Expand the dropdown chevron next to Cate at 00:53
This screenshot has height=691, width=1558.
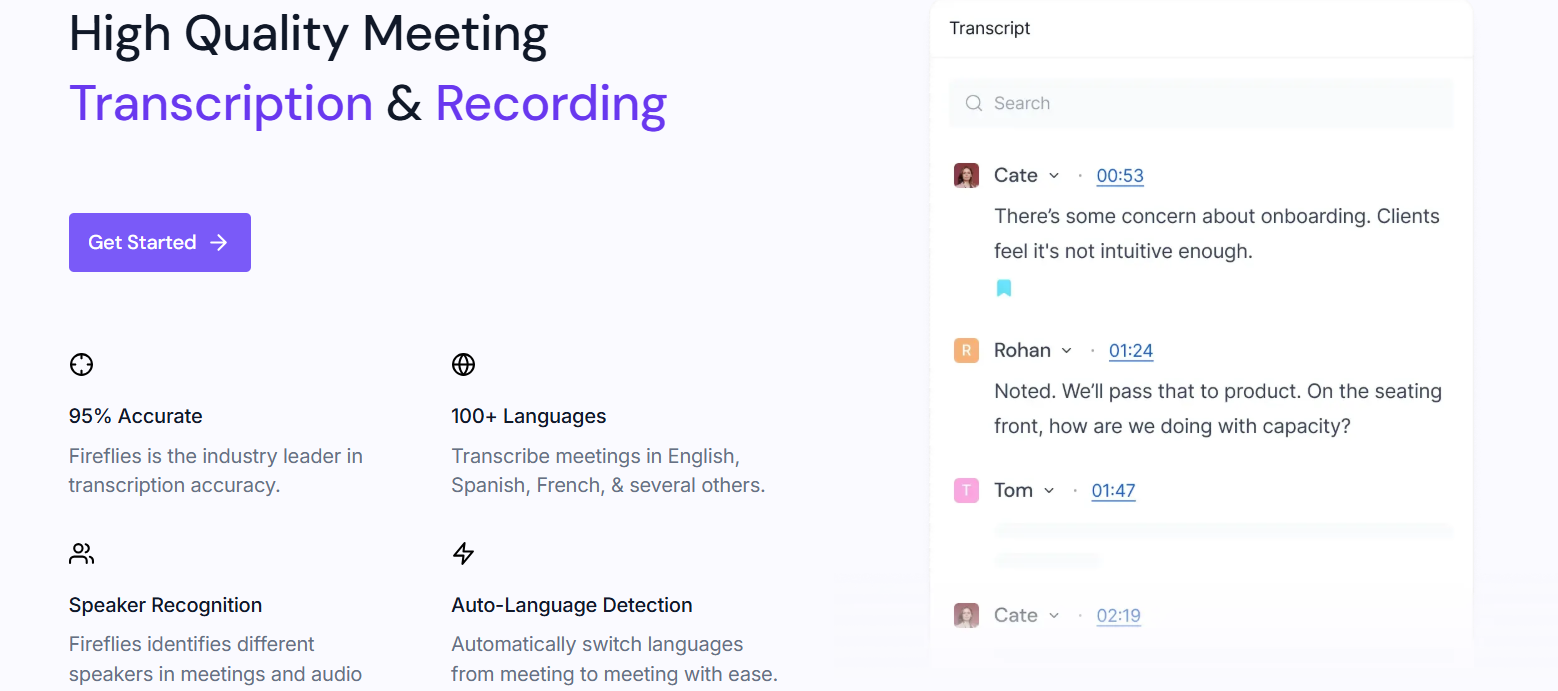click(1054, 176)
